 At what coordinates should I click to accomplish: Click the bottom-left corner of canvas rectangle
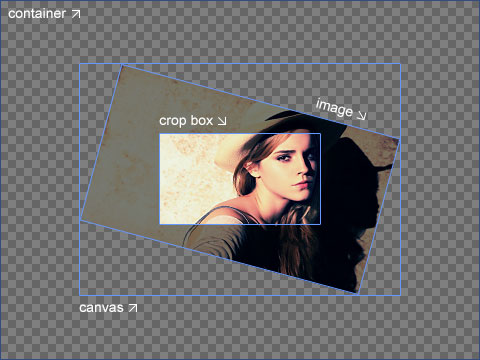(x=80, y=295)
